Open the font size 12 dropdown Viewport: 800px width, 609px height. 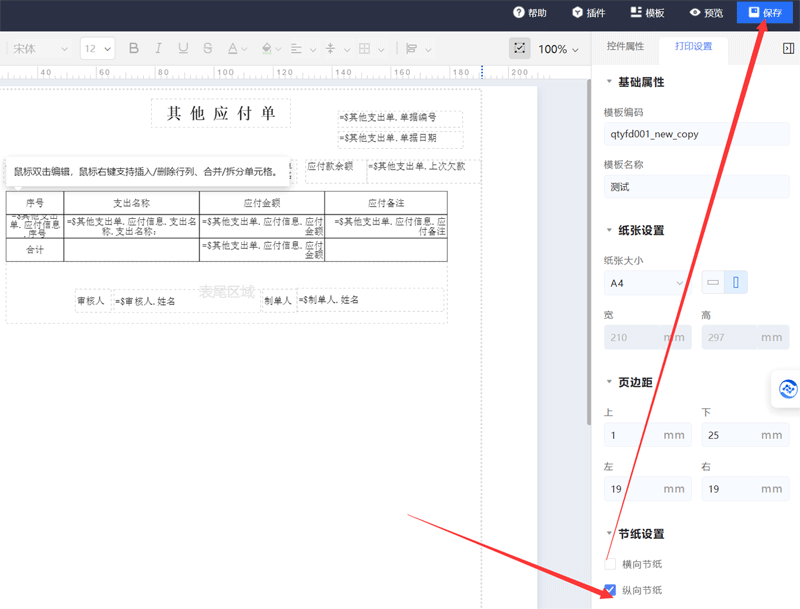tap(97, 49)
